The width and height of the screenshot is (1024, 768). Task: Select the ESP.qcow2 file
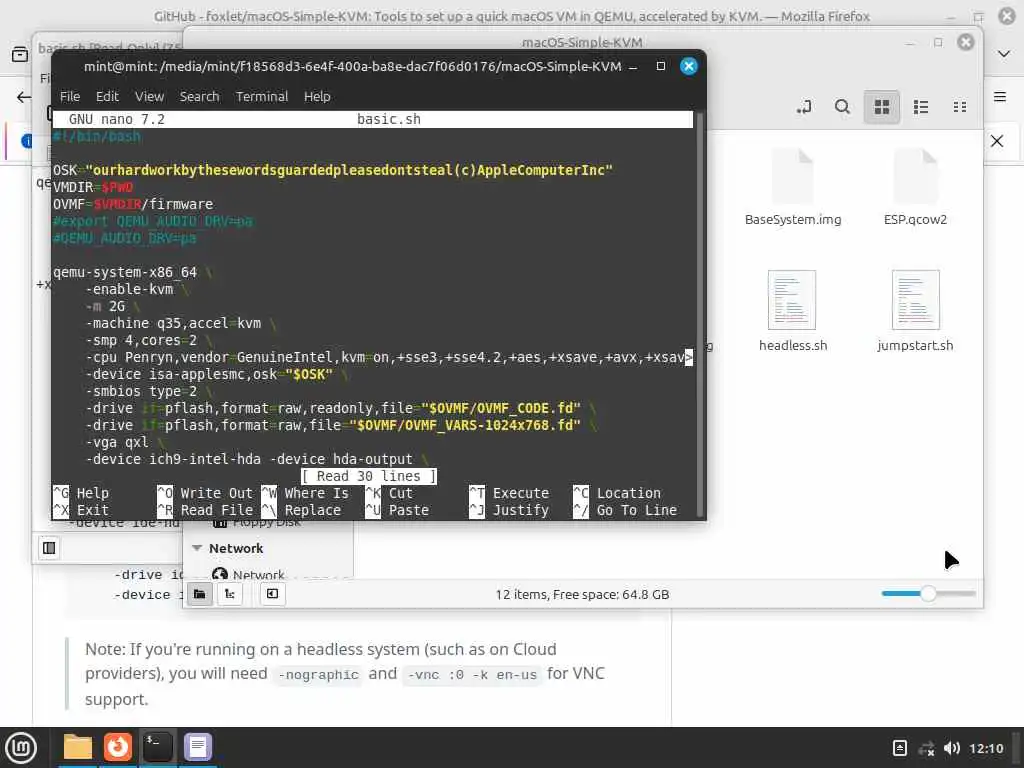pos(915,188)
